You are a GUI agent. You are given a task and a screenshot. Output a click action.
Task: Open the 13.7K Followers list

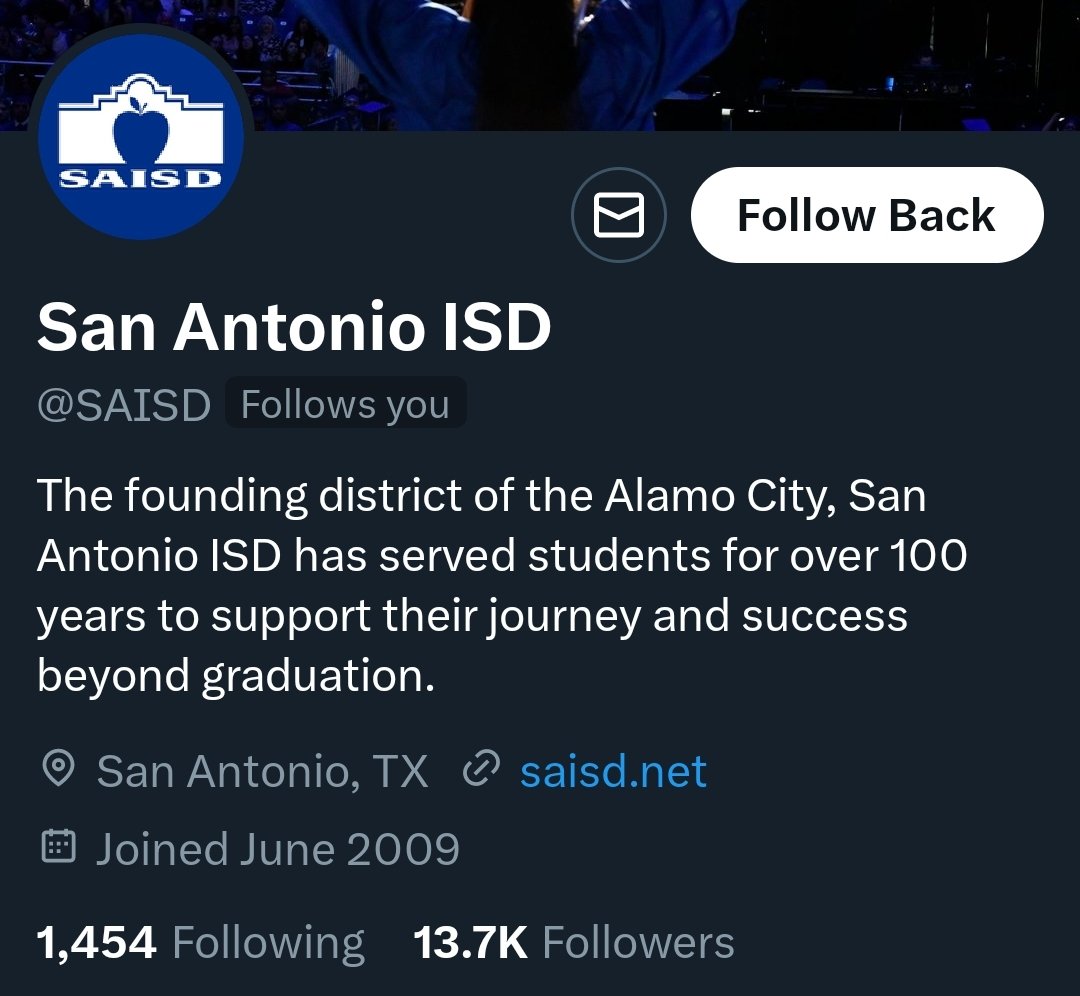(574, 942)
